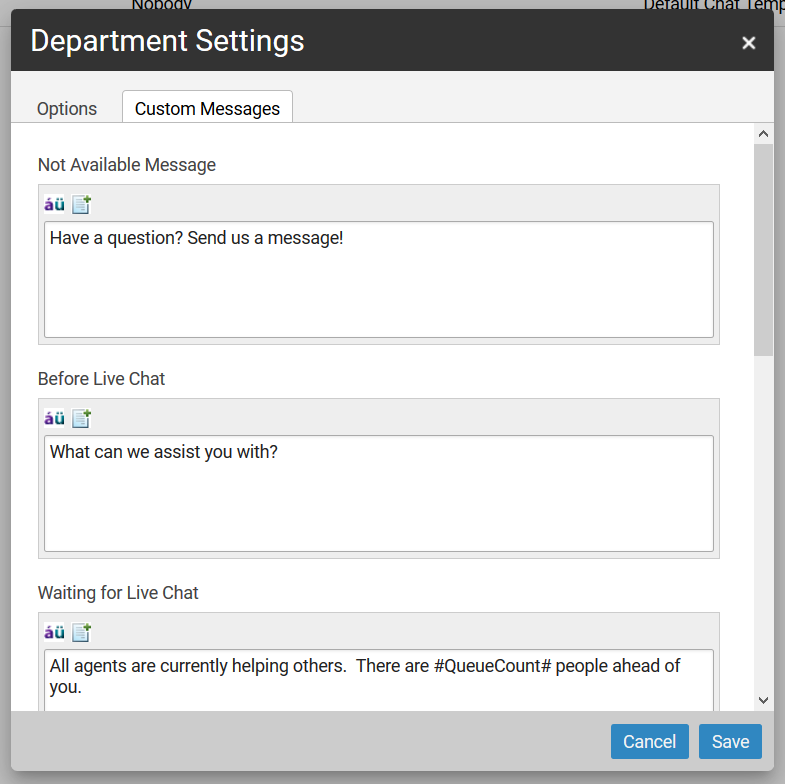Click special characters icon under Not Available Message

point(54,205)
